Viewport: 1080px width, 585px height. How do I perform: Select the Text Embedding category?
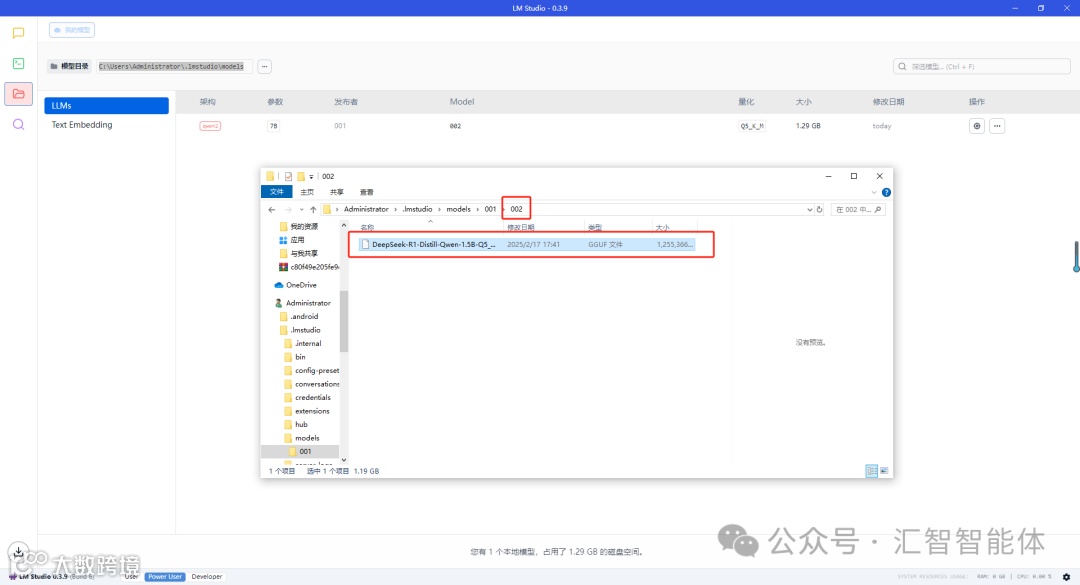(82, 125)
